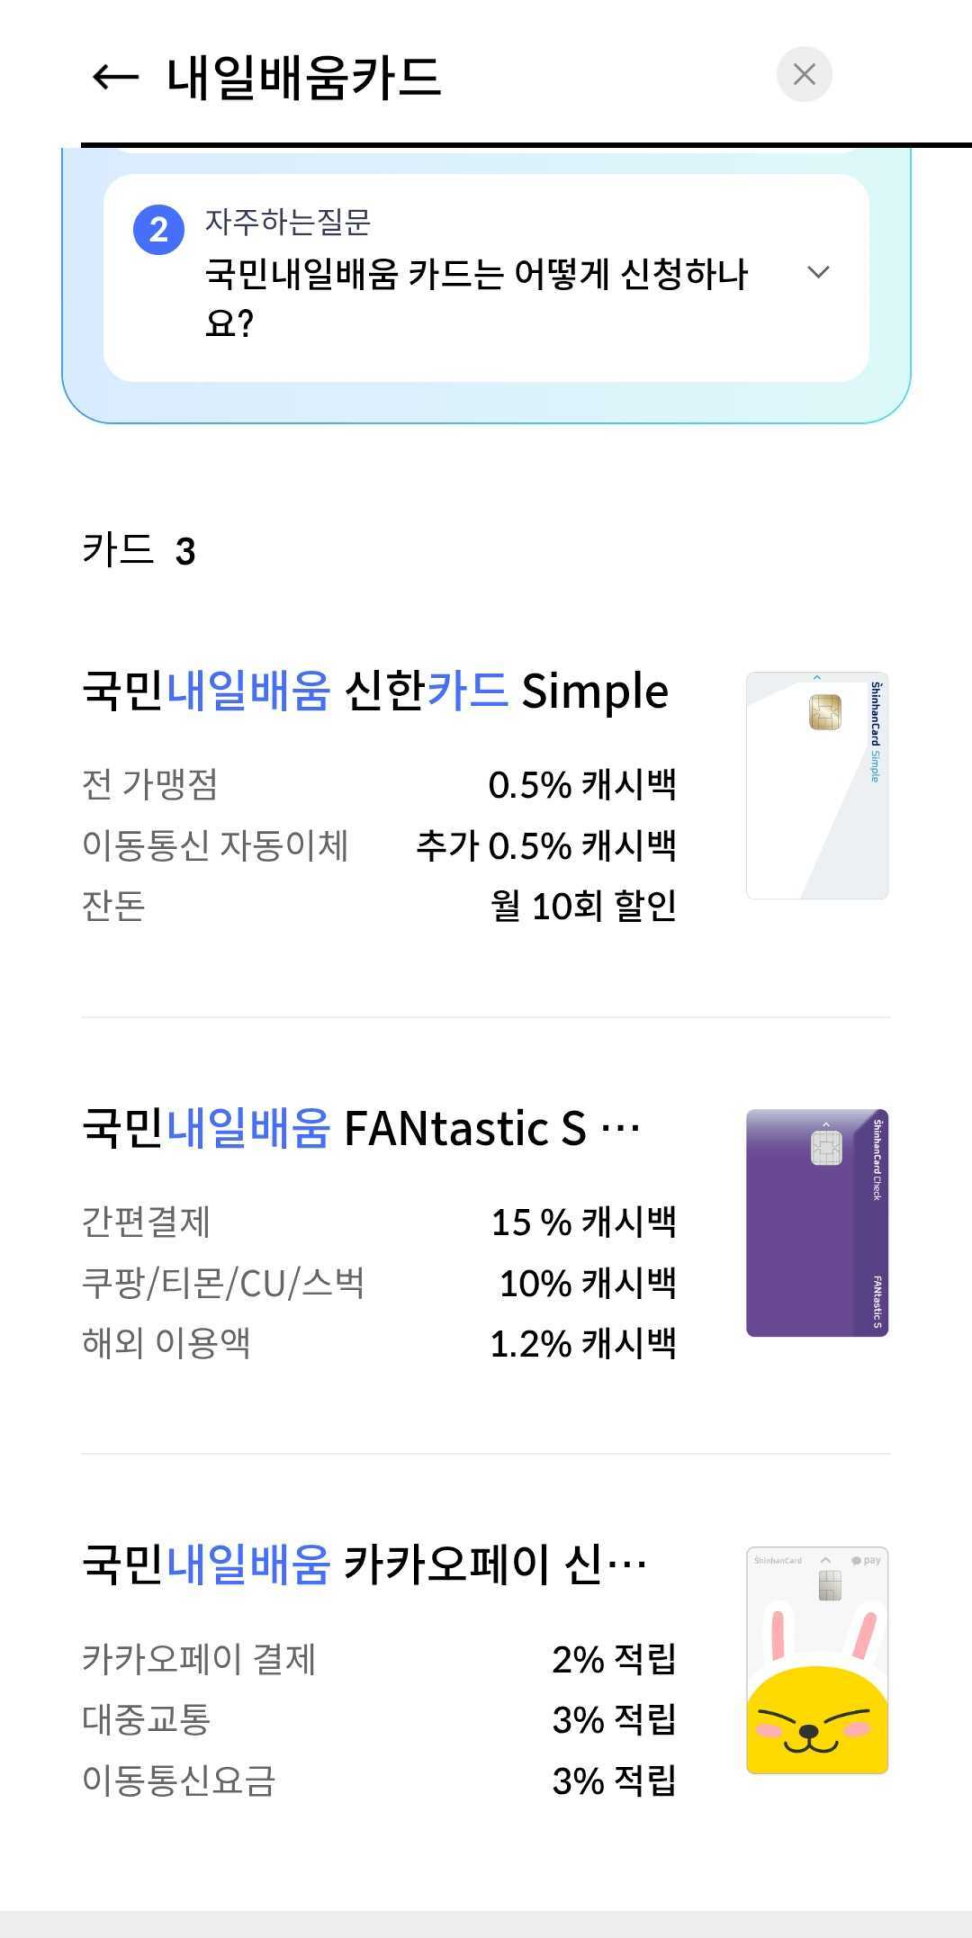Select the 전 가맹점 0.5% 캐시백 benefit
This screenshot has width=972, height=1938.
(x=379, y=785)
